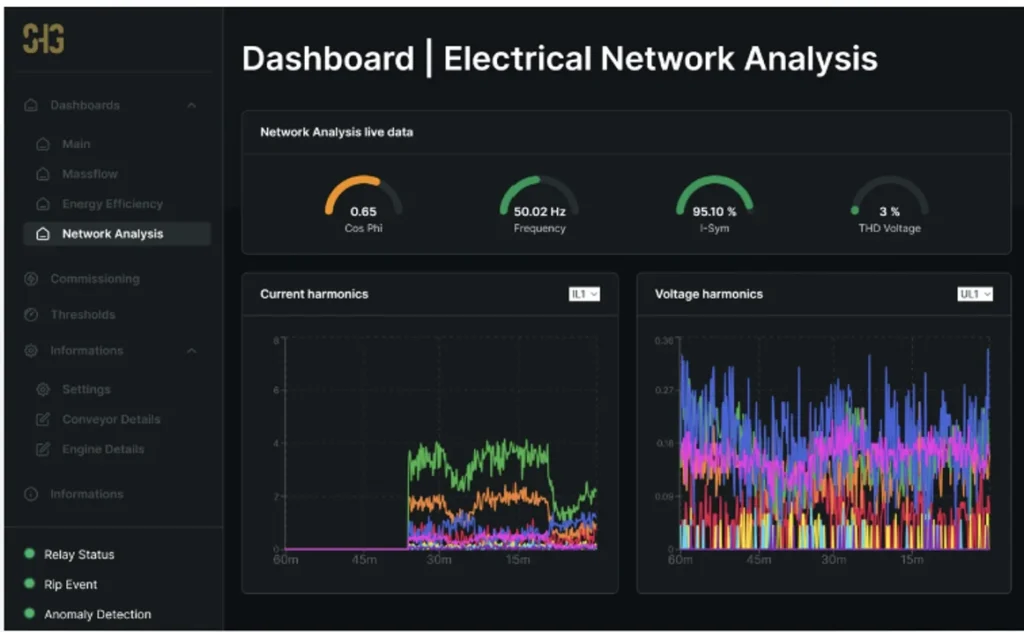The height and width of the screenshot is (632, 1024).
Task: Open the Energy Efficiency dashboard
Action: pos(112,204)
